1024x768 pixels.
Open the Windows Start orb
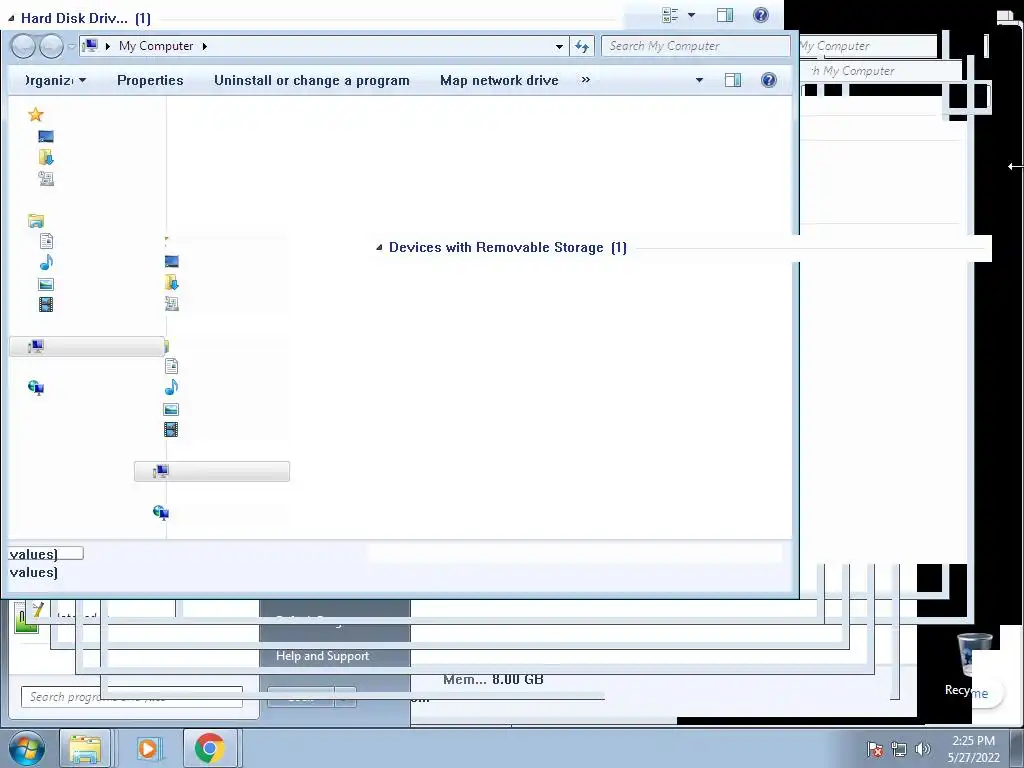(27, 748)
